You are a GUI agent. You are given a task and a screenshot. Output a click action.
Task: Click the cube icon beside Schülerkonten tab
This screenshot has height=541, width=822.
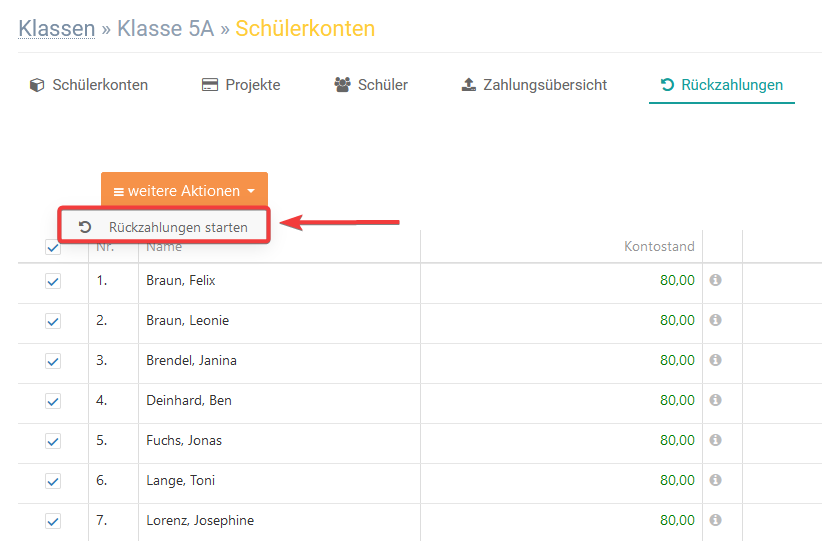(x=37, y=85)
